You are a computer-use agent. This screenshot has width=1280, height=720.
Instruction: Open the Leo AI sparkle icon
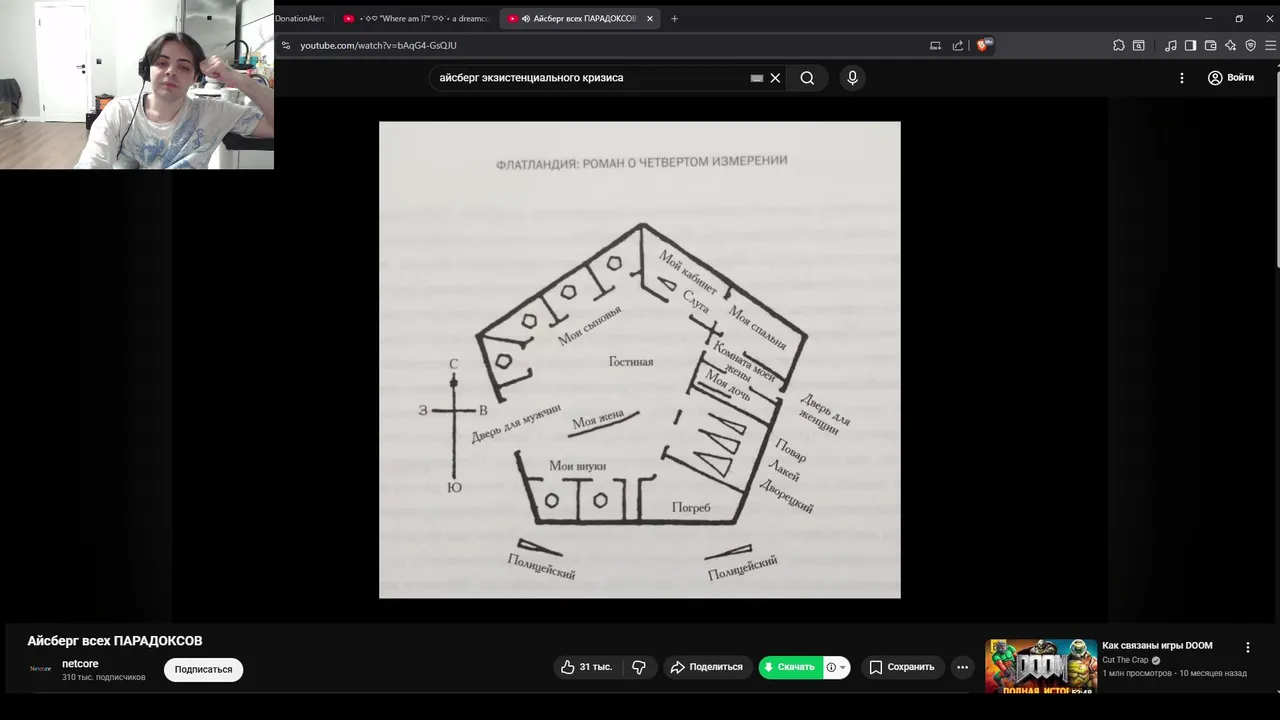pos(1230,45)
